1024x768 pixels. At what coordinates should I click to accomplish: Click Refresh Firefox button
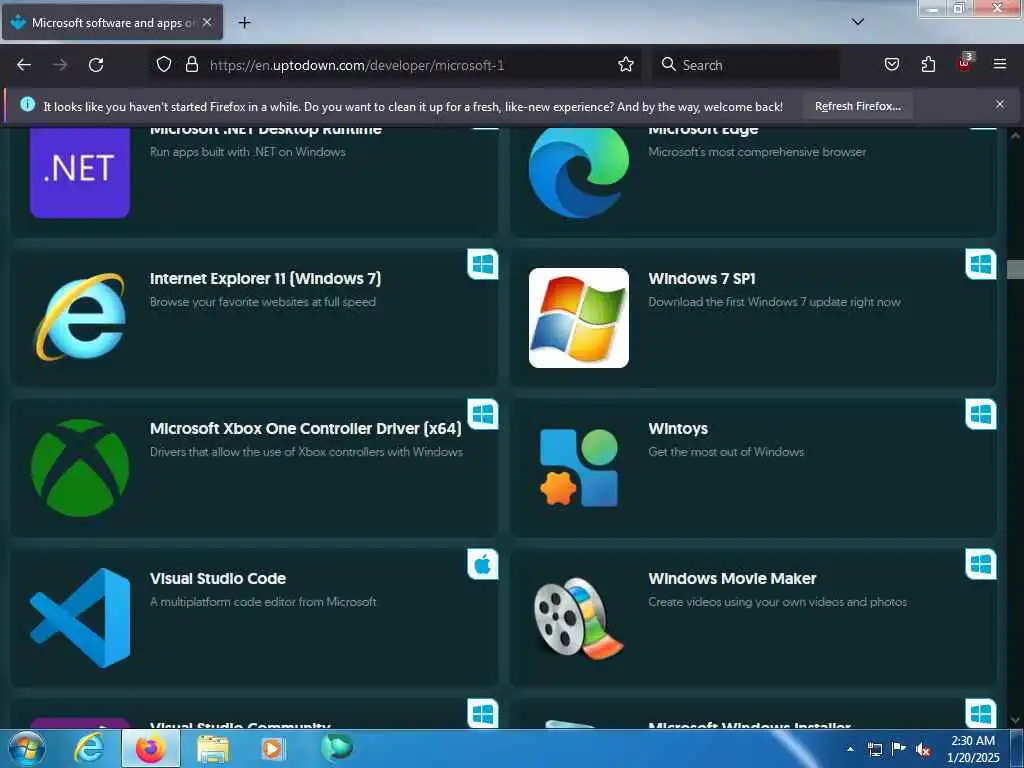857,106
